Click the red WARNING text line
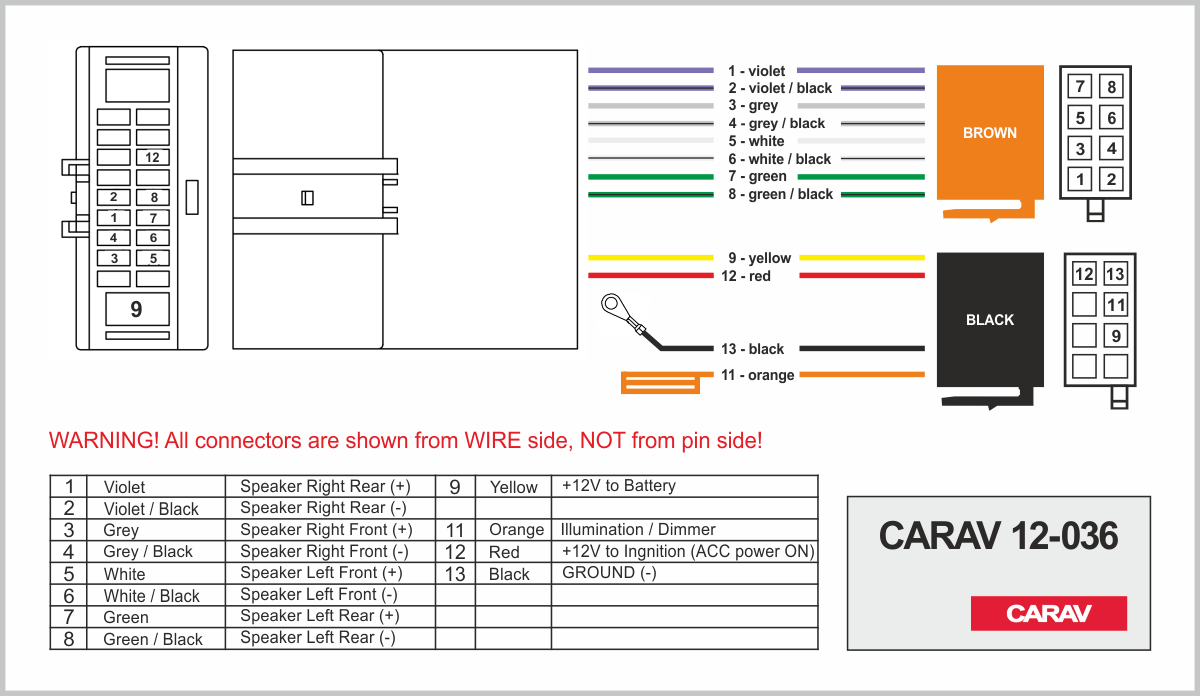 [x=405, y=441]
